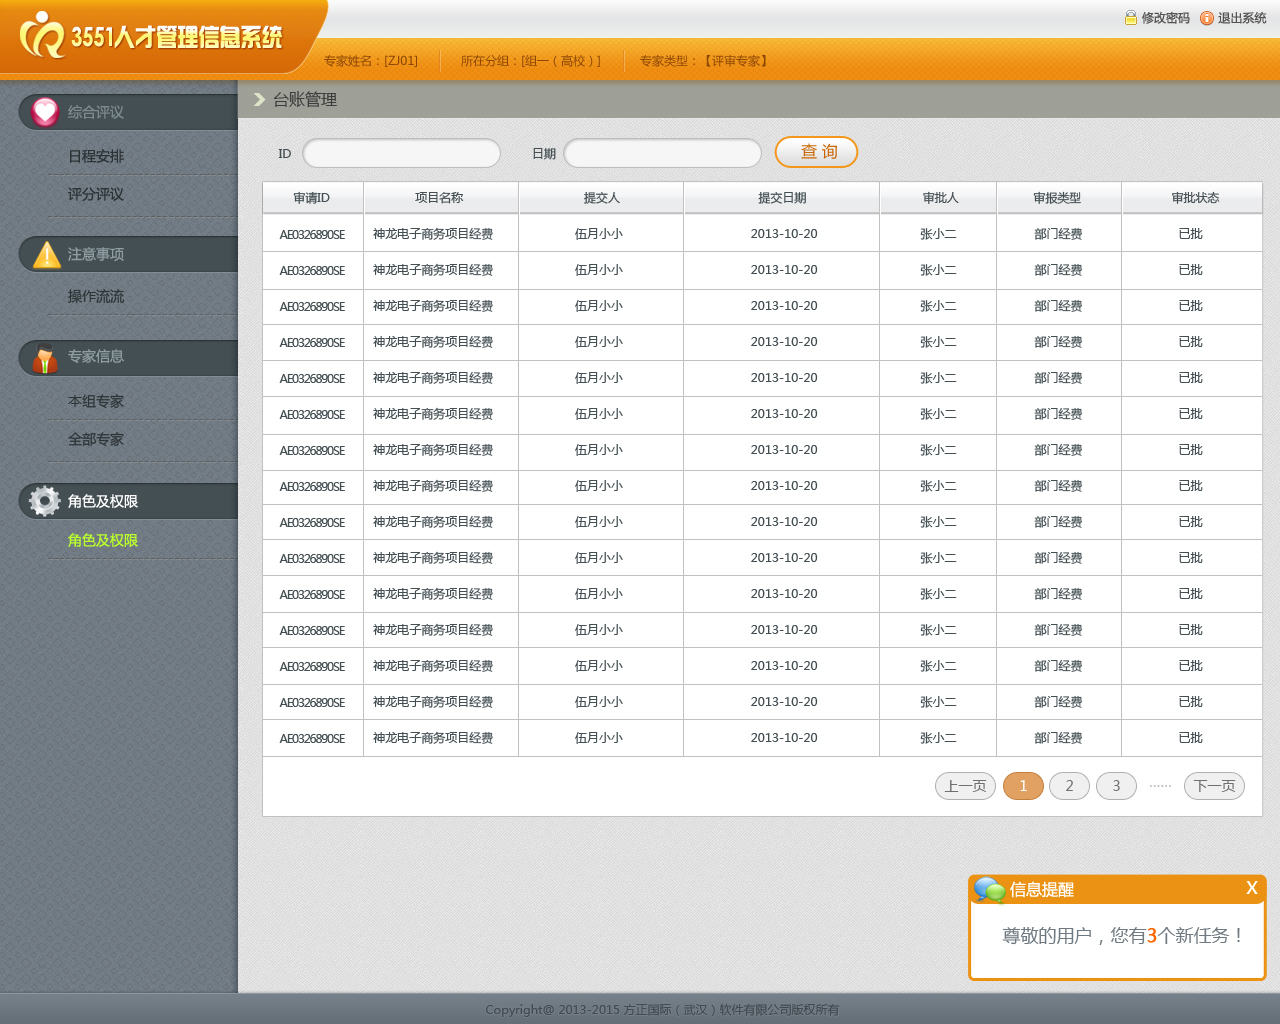Click the 3551 system logo icon
This screenshot has width=1280, height=1024.
click(42, 35)
